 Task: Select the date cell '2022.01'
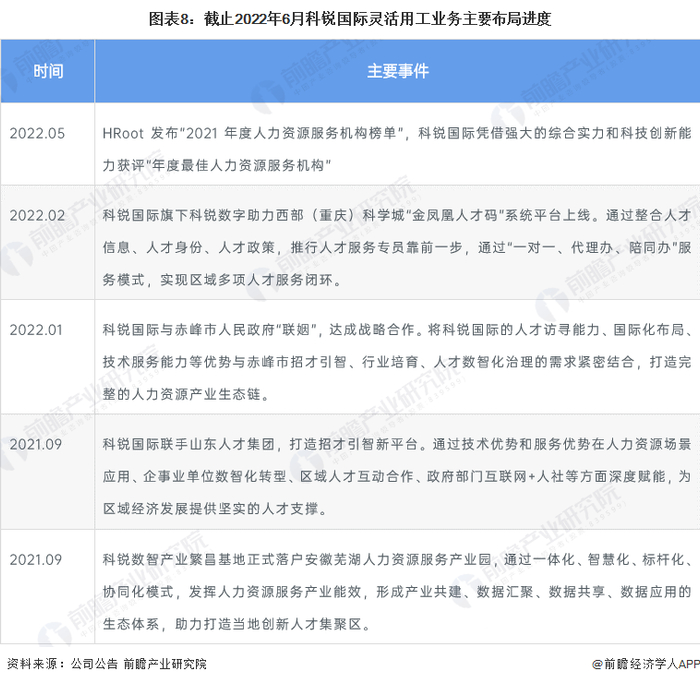tap(36, 330)
